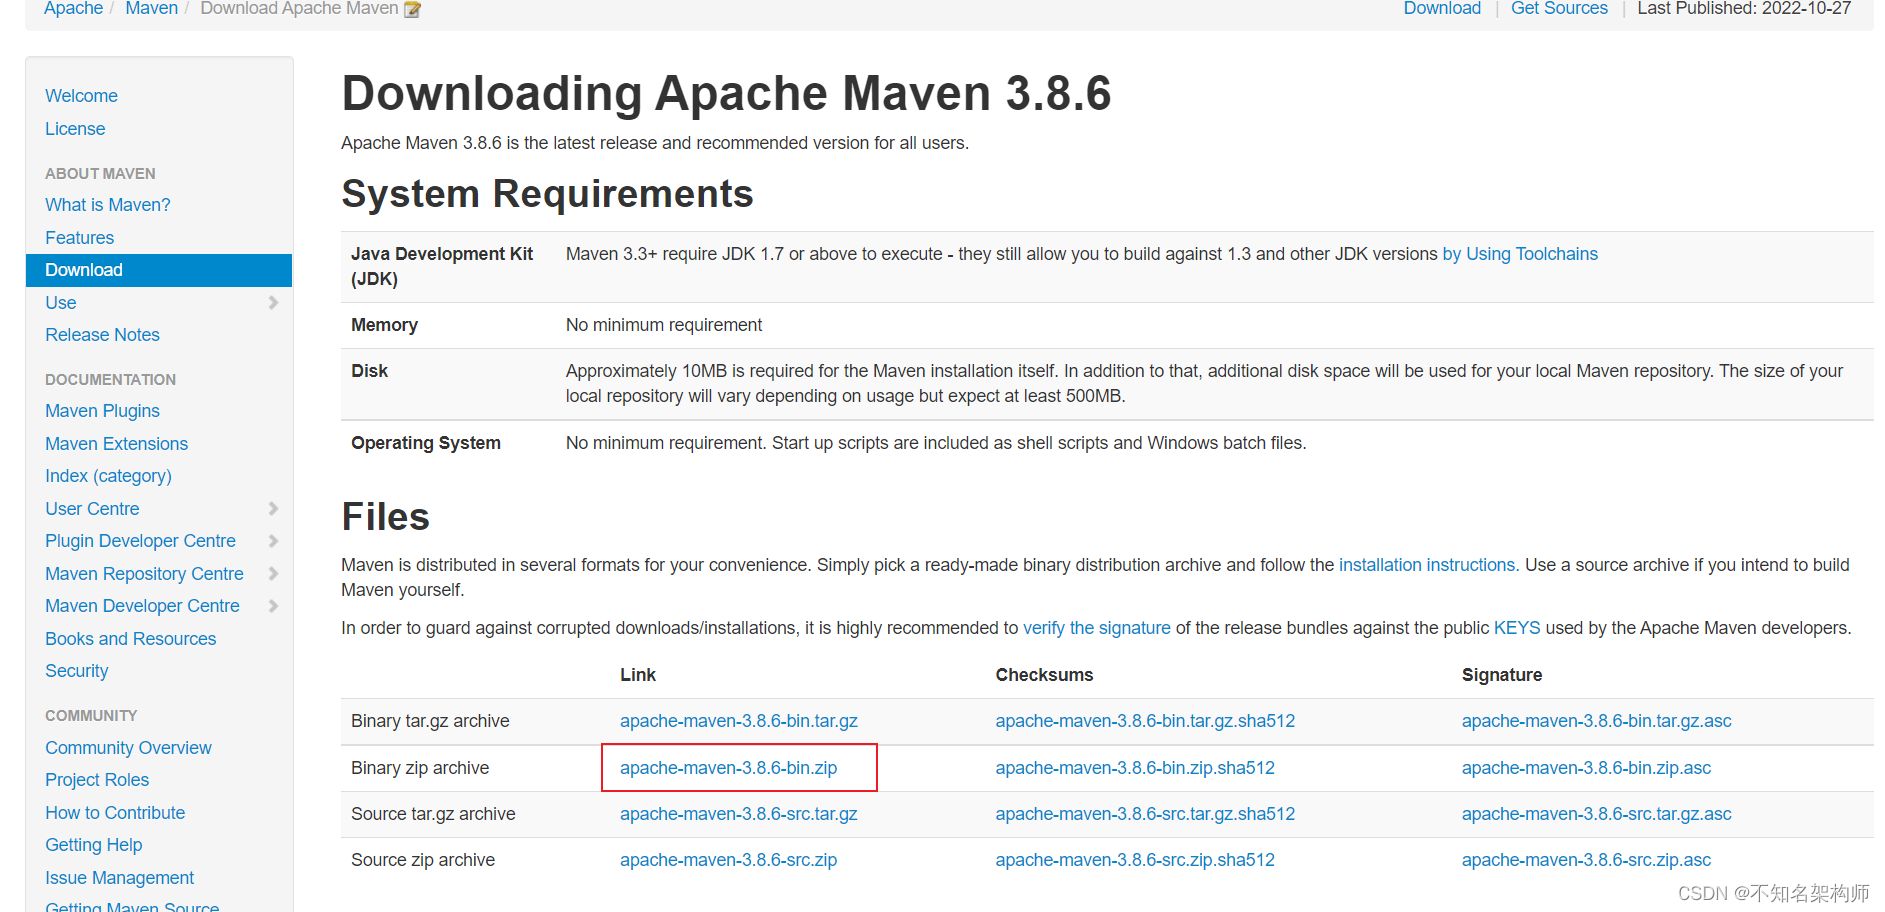The height and width of the screenshot is (912, 1885).
Task: Open apache-maven-3.8.6-bin.zip.sha512 checksum
Action: tap(1135, 768)
